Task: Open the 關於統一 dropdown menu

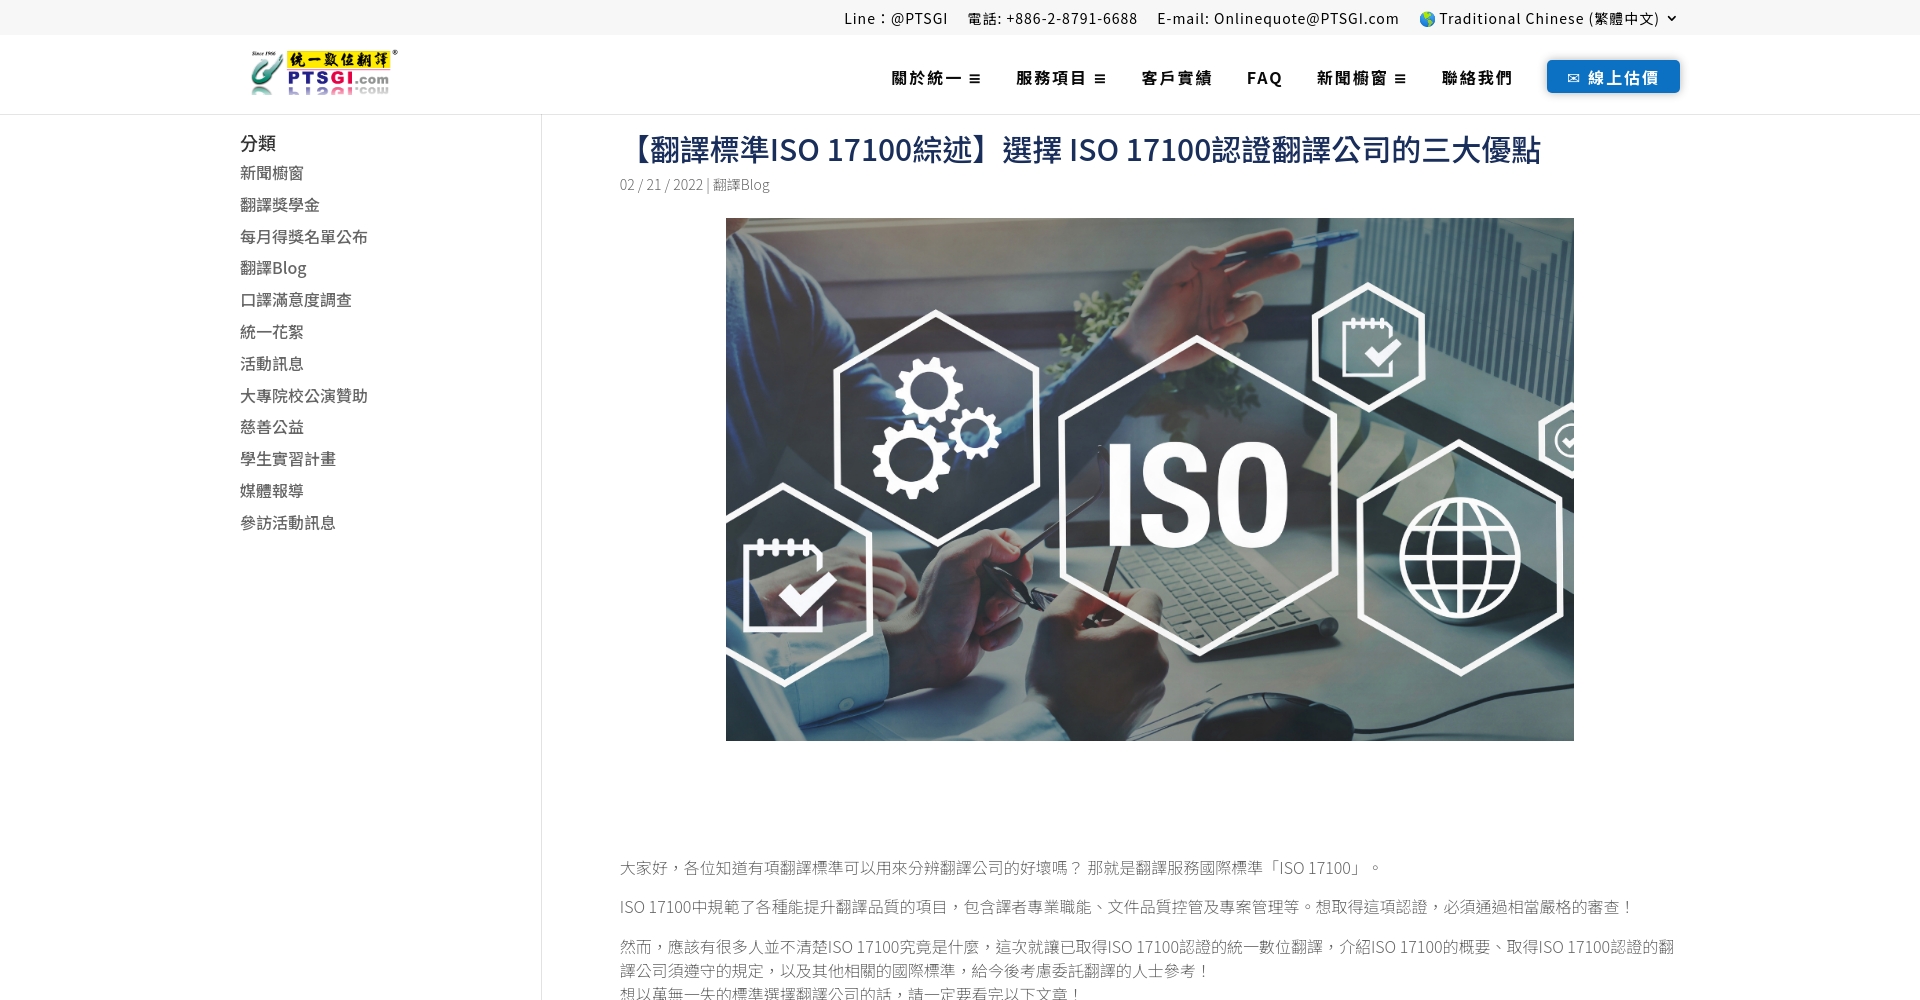Action: click(x=928, y=78)
